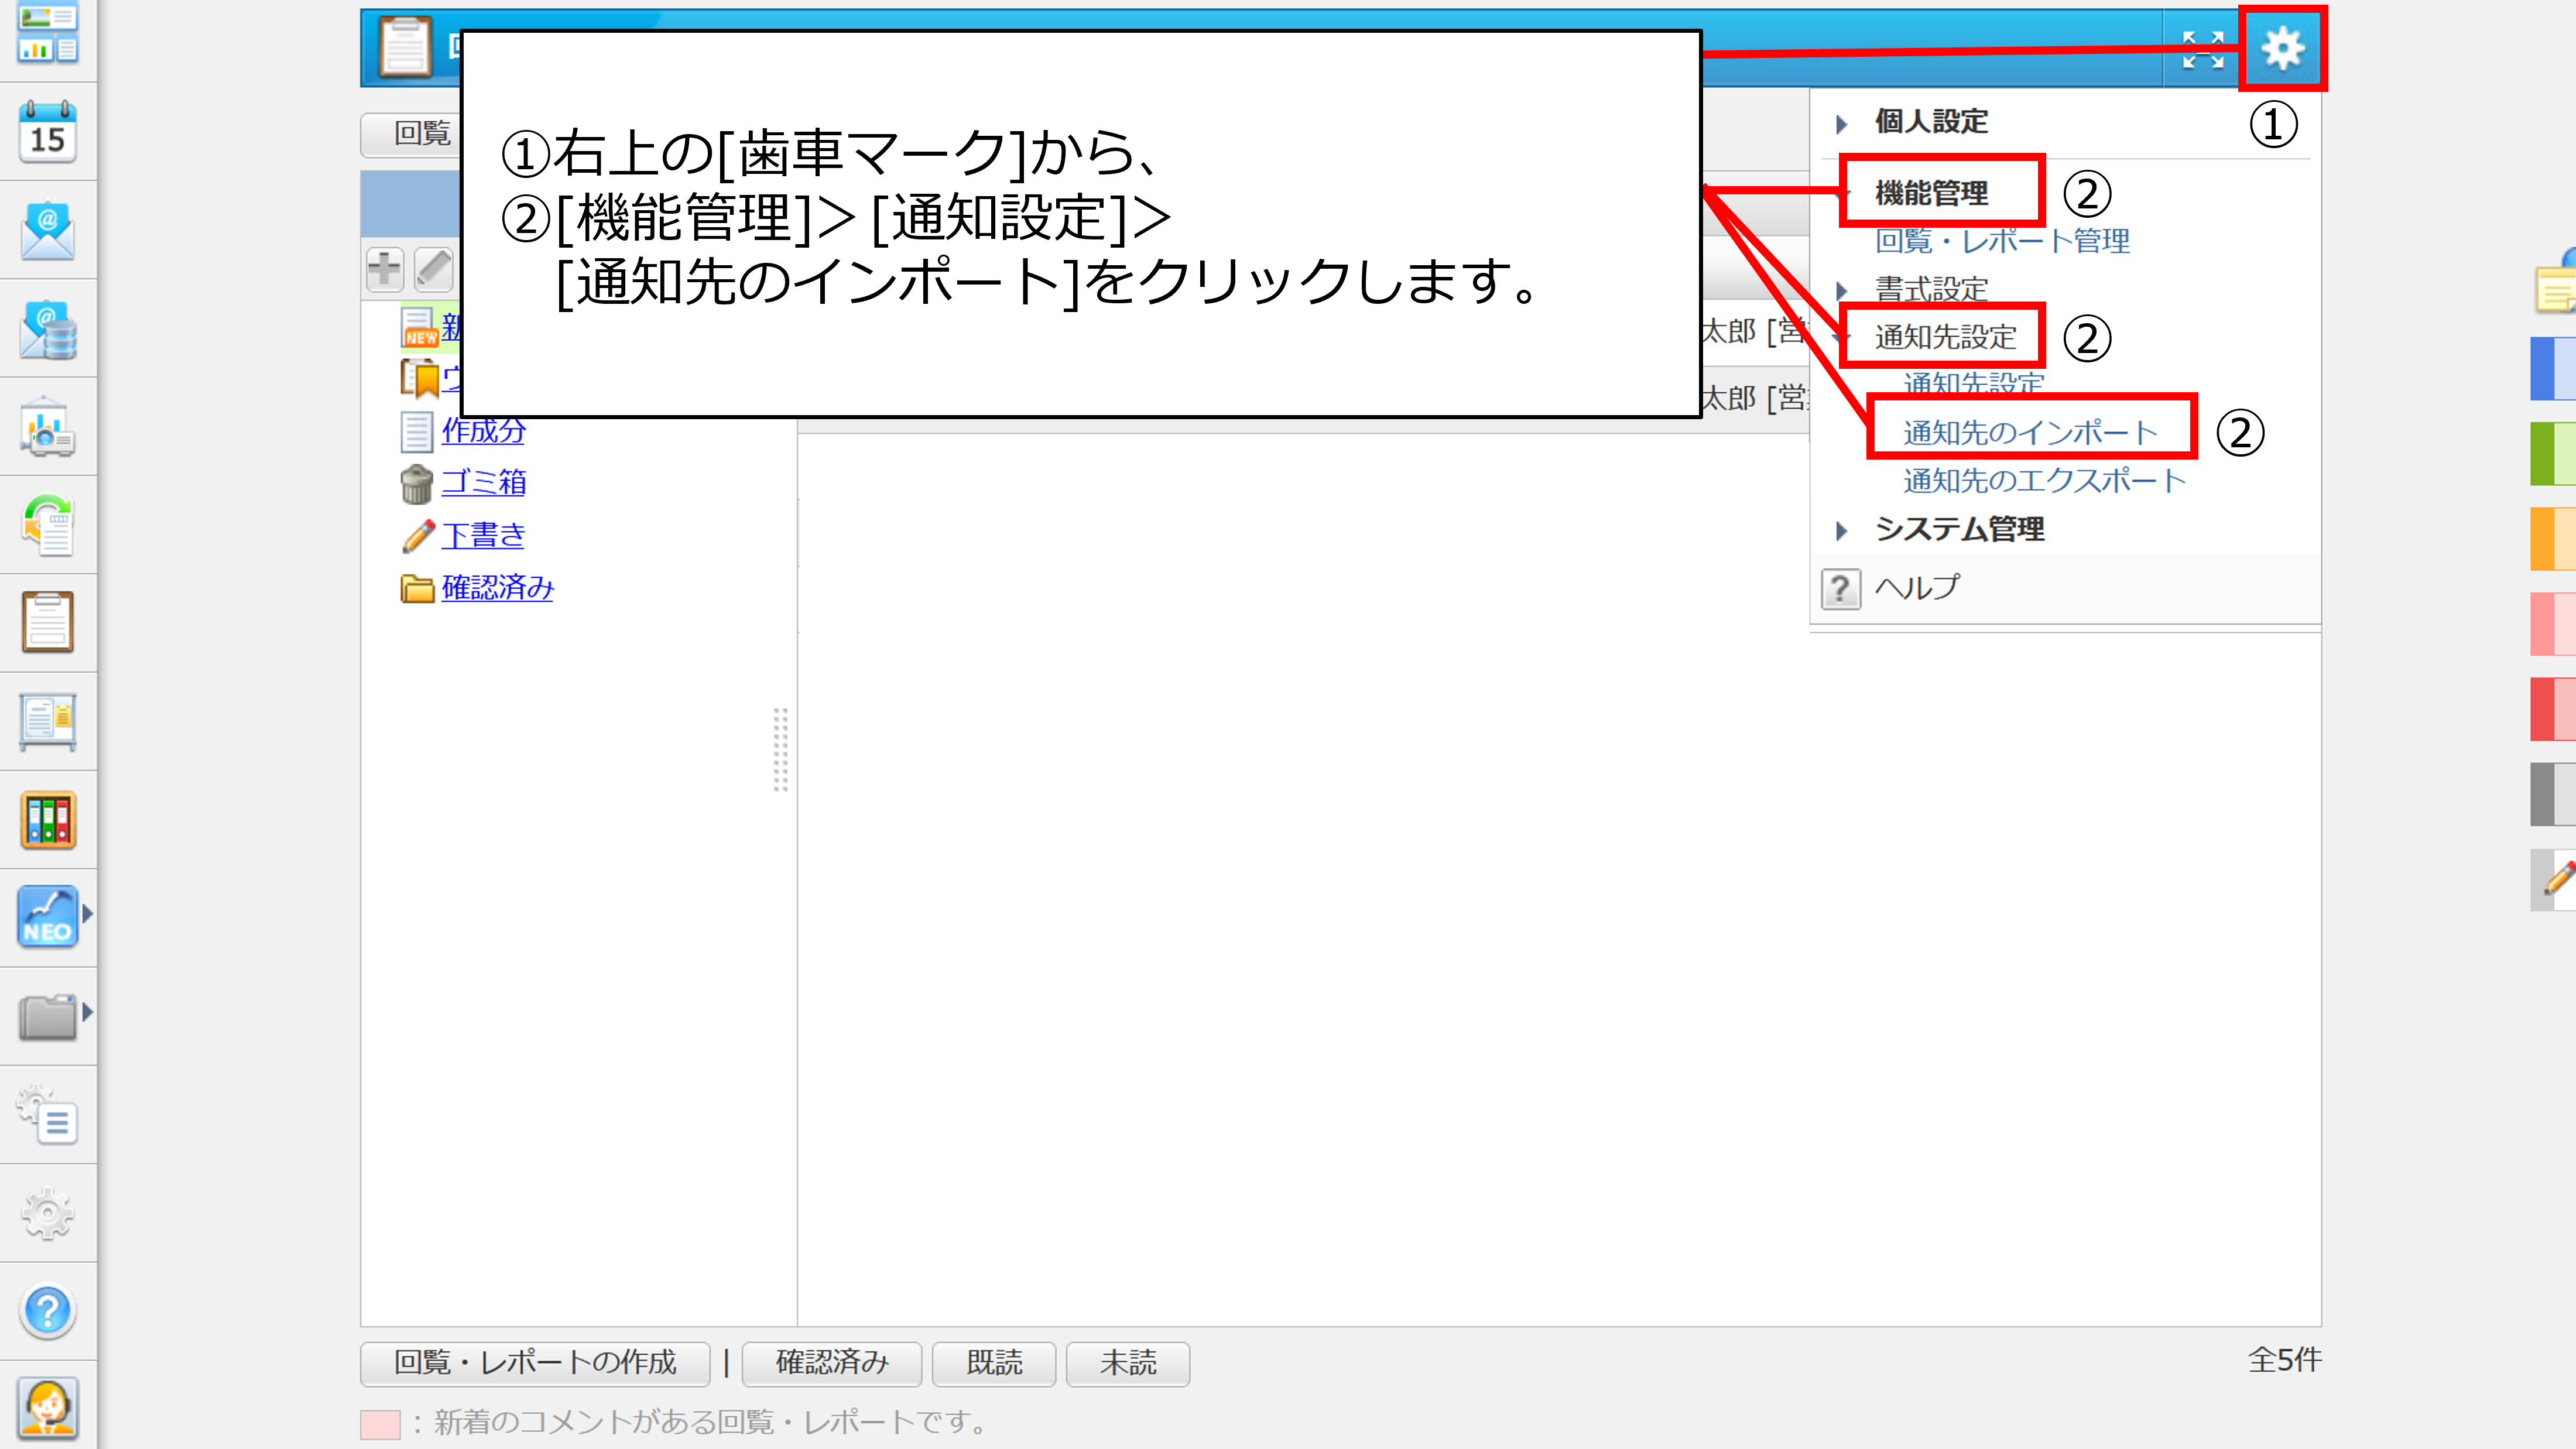Open the clipboard circulation icon in the sidebar
Image resolution: width=2576 pixels, height=1449 pixels.
coord(47,621)
